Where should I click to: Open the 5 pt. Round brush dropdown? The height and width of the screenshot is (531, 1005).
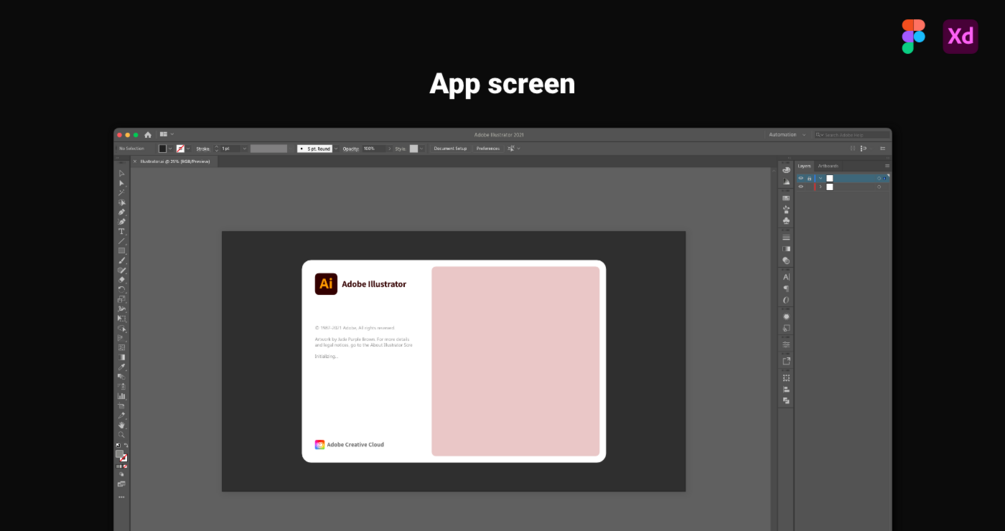coord(335,149)
